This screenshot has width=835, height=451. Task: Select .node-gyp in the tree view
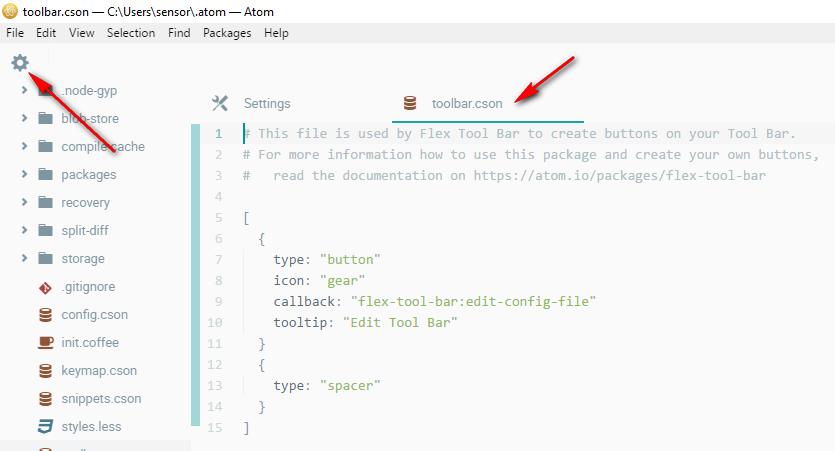click(x=89, y=91)
